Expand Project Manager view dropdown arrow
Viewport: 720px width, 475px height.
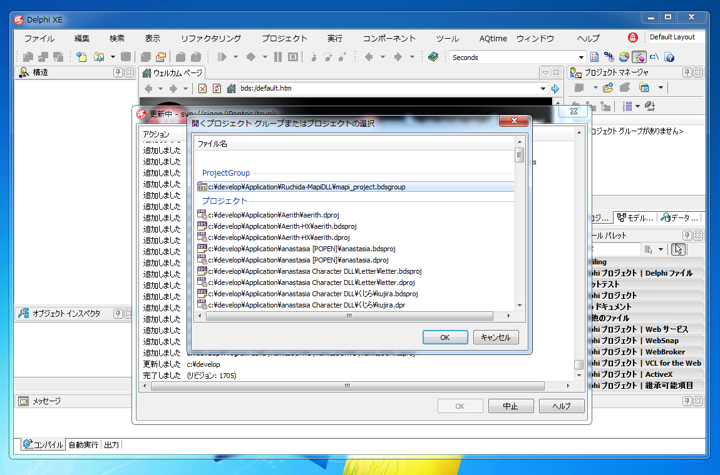[660, 87]
